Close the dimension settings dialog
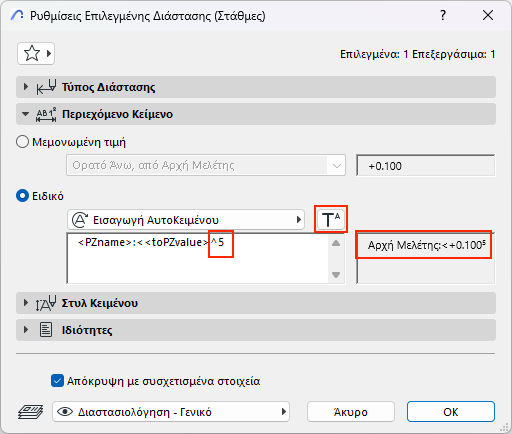 [x=488, y=15]
